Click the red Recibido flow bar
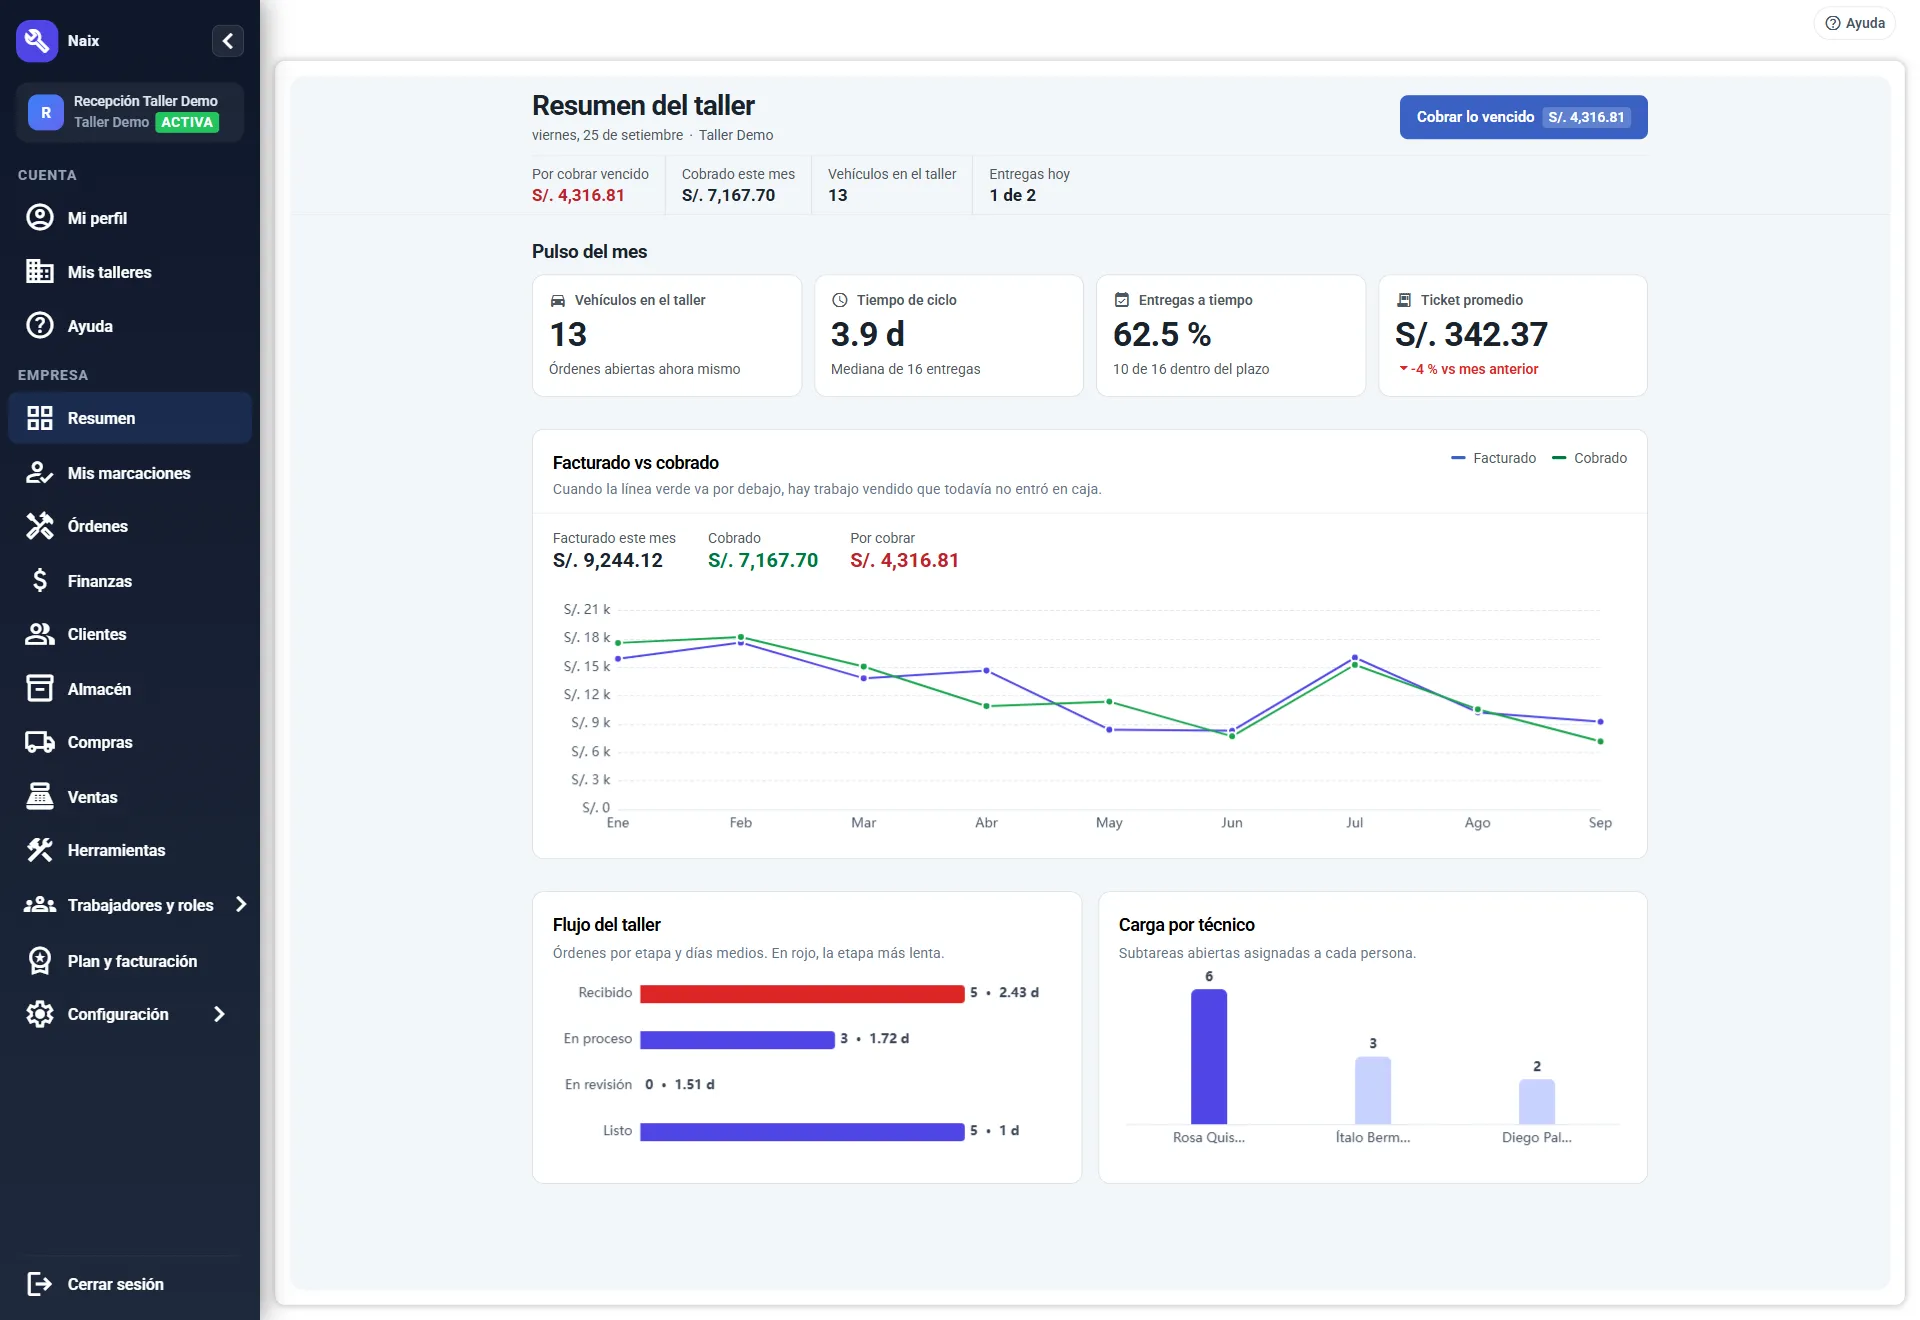1920x1320 pixels. point(802,993)
